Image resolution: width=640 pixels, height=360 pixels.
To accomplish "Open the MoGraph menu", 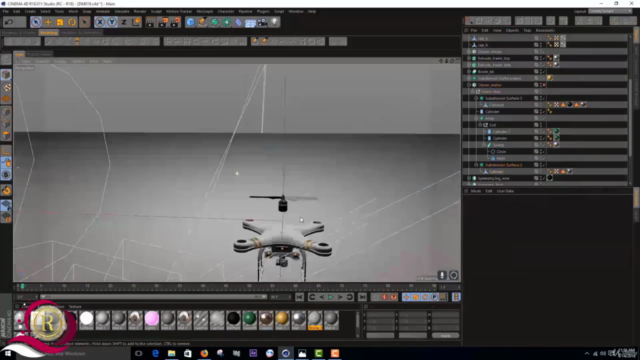I will (x=204, y=11).
